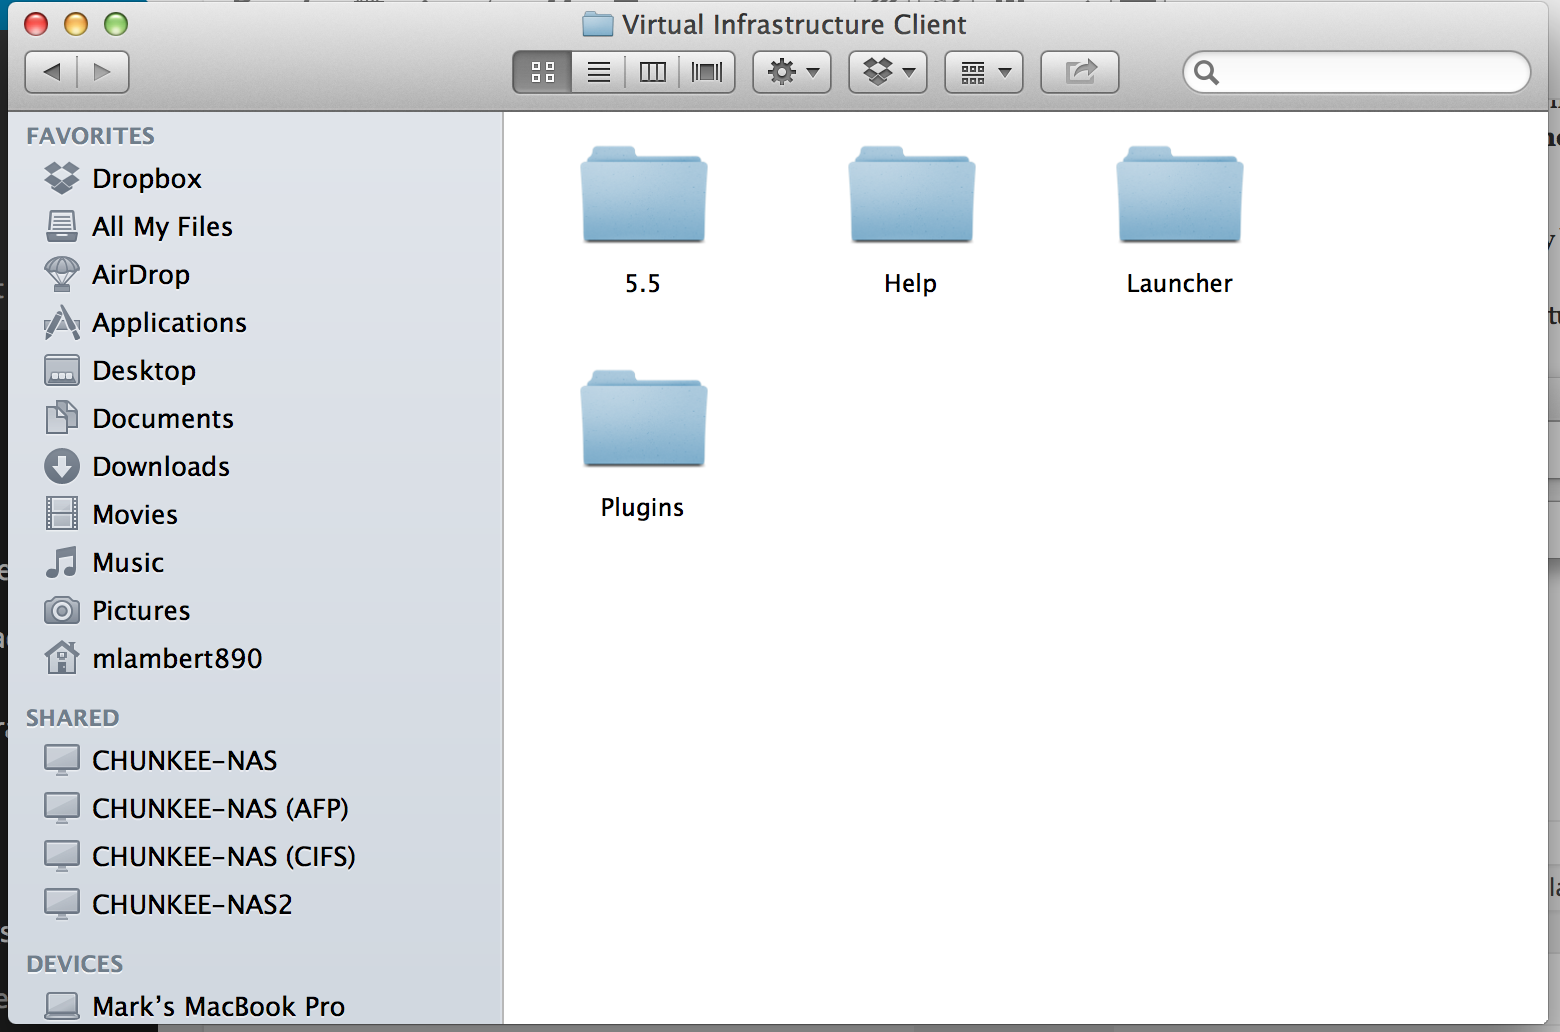The width and height of the screenshot is (1560, 1032).
Task: Open the Help folder
Action: pyautogui.click(x=911, y=196)
